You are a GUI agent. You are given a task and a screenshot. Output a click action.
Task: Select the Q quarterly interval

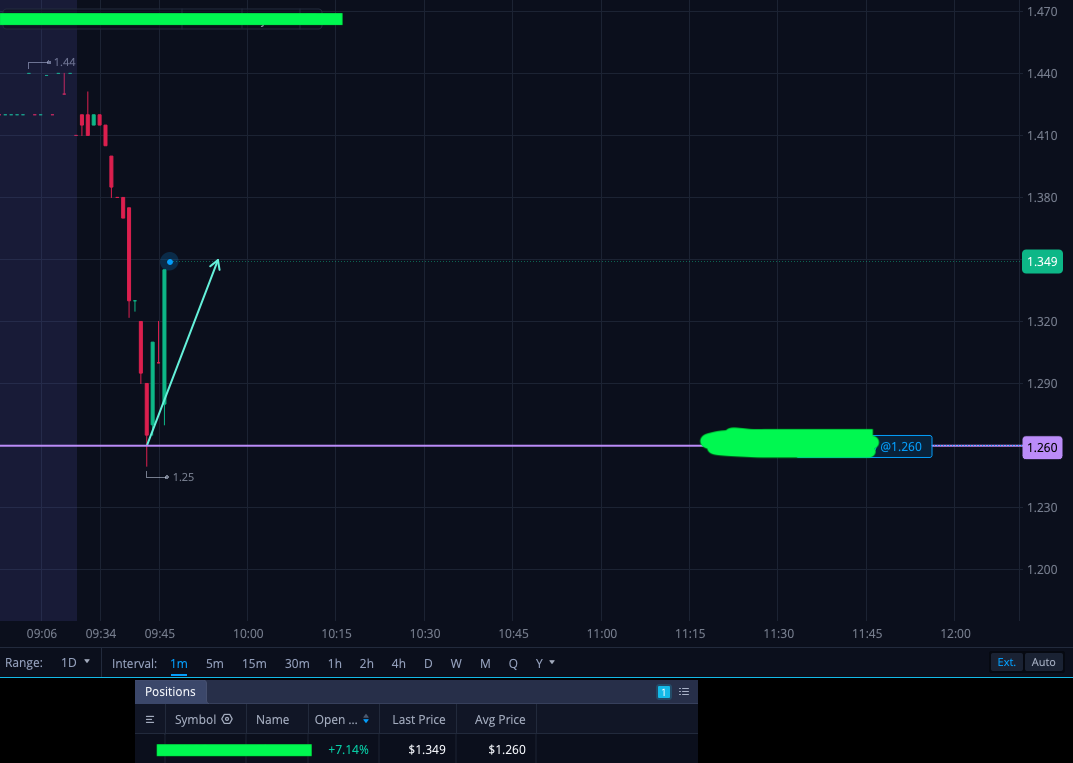[513, 663]
